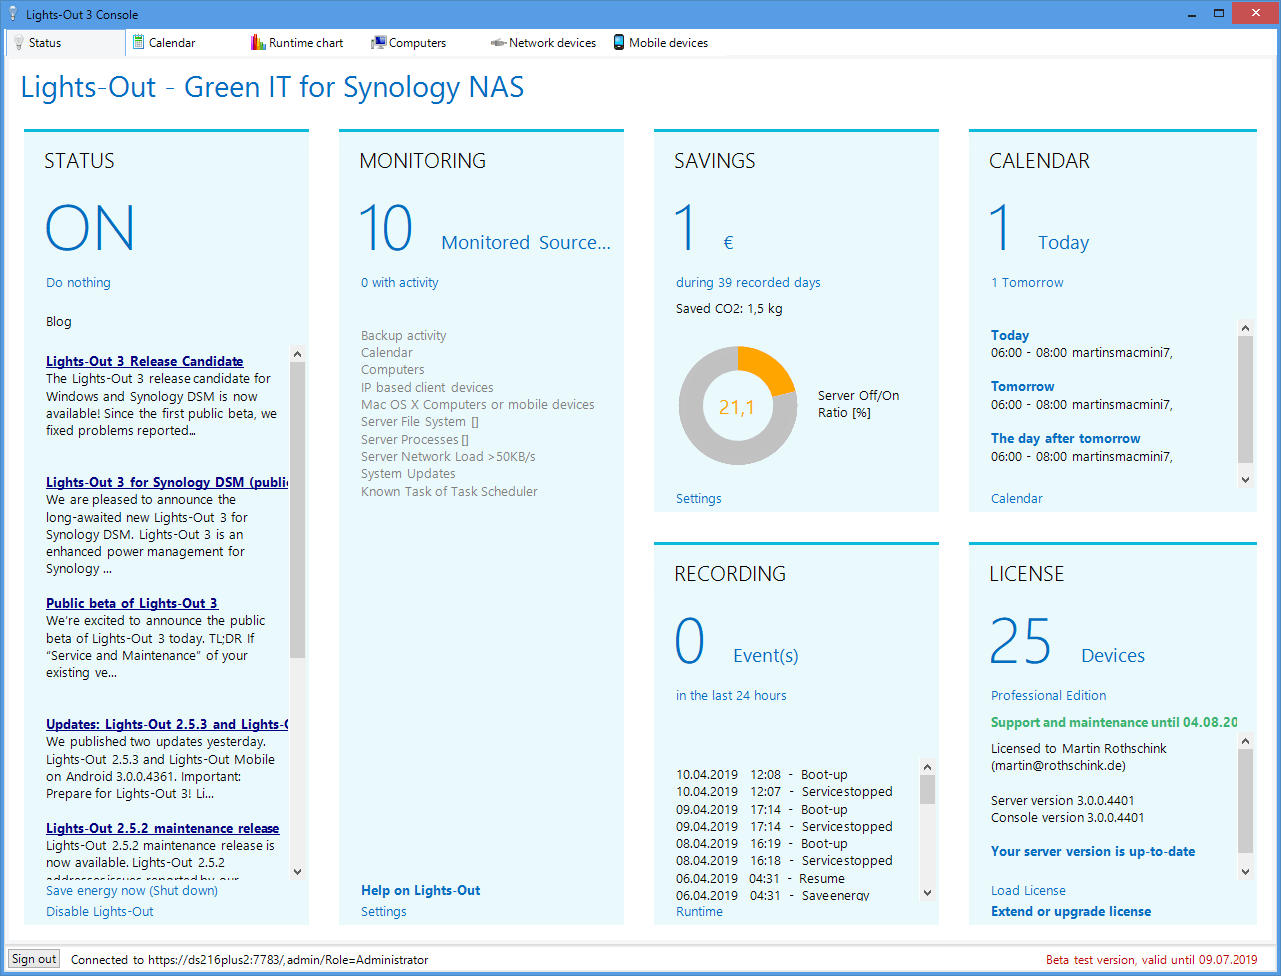Screen dimensions: 1281x976
Task: Click the license info scroll-down arrow
Action: 1245,871
